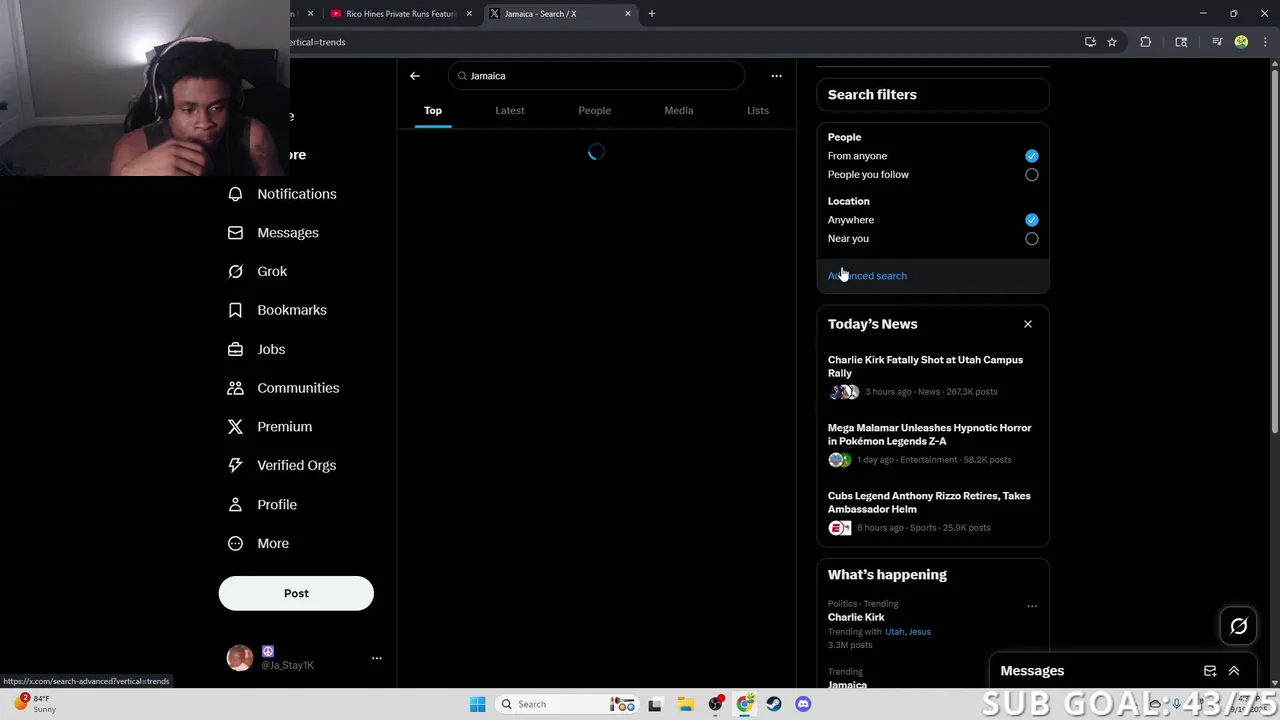
Task: Click the Post button
Action: [x=296, y=593]
